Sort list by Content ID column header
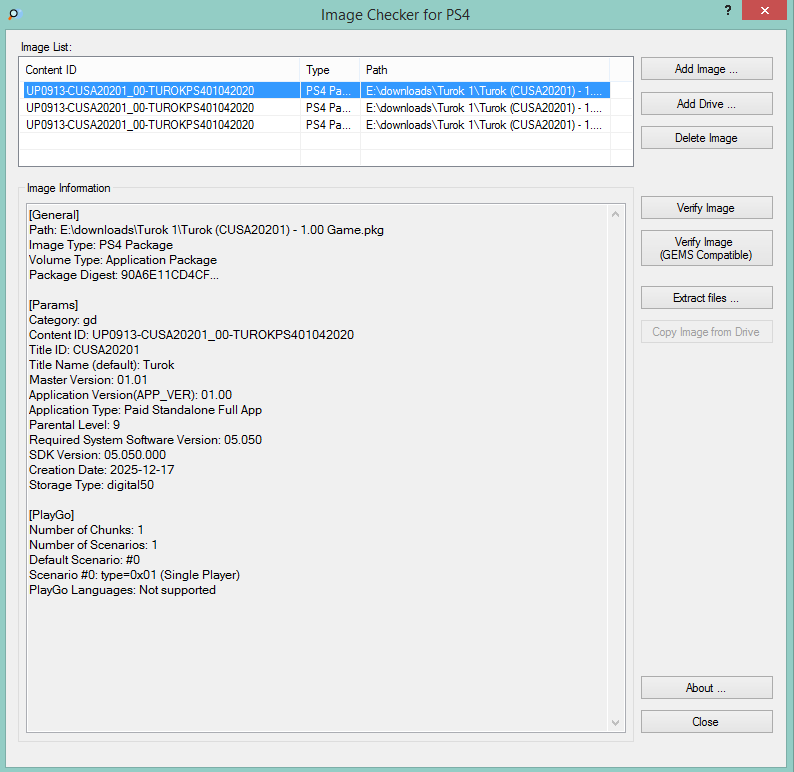Screen dimensions: 794x772 (x=160, y=70)
